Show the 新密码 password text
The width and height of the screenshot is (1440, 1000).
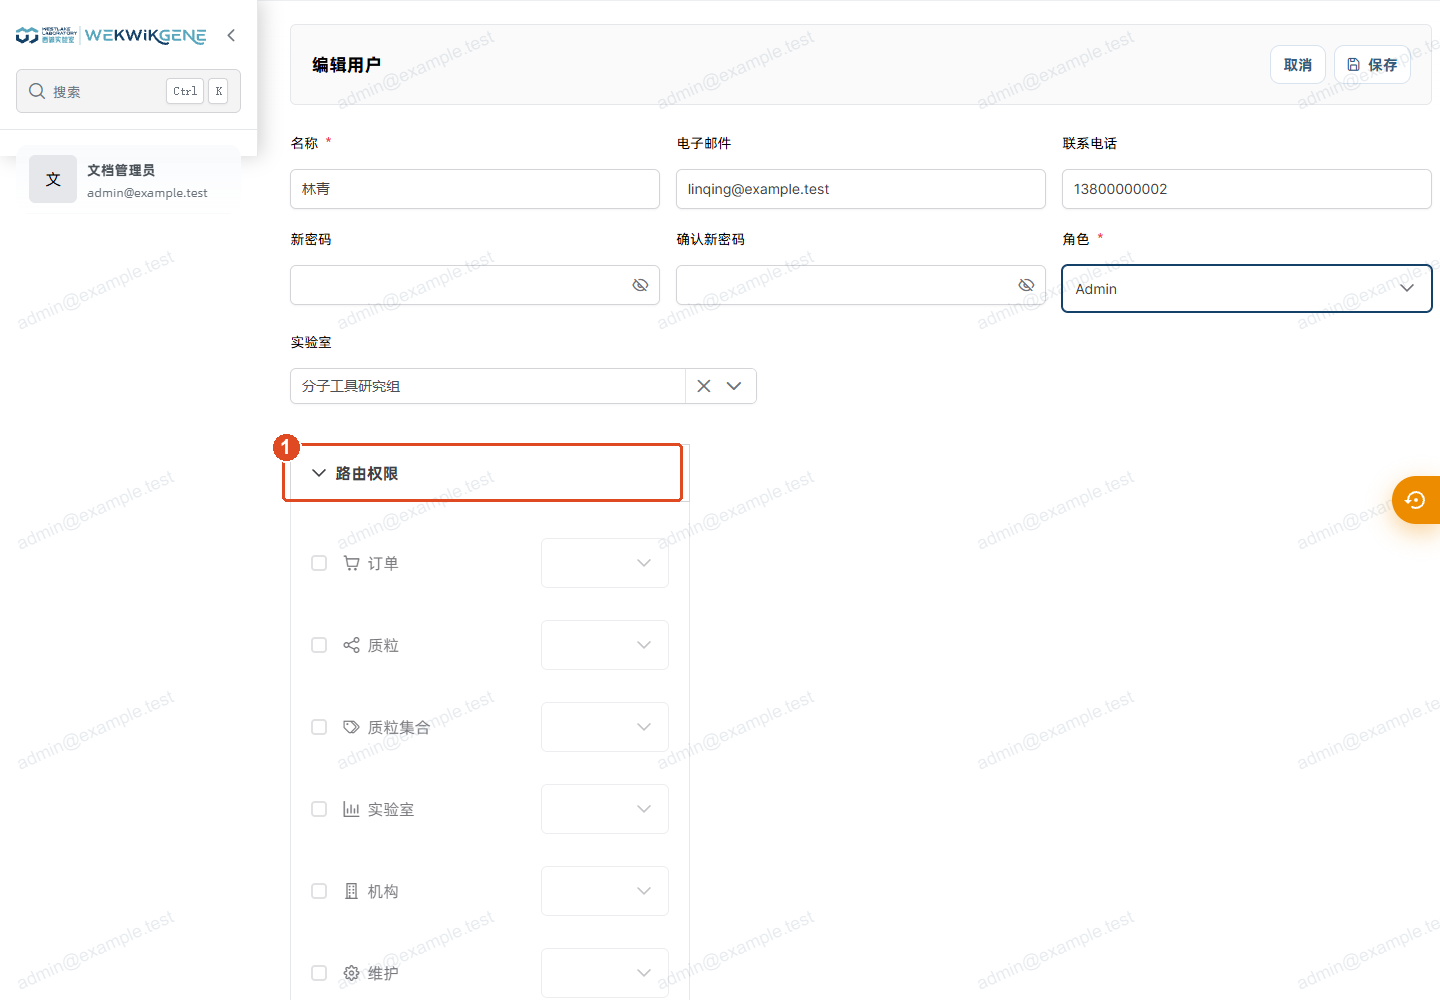tap(640, 285)
